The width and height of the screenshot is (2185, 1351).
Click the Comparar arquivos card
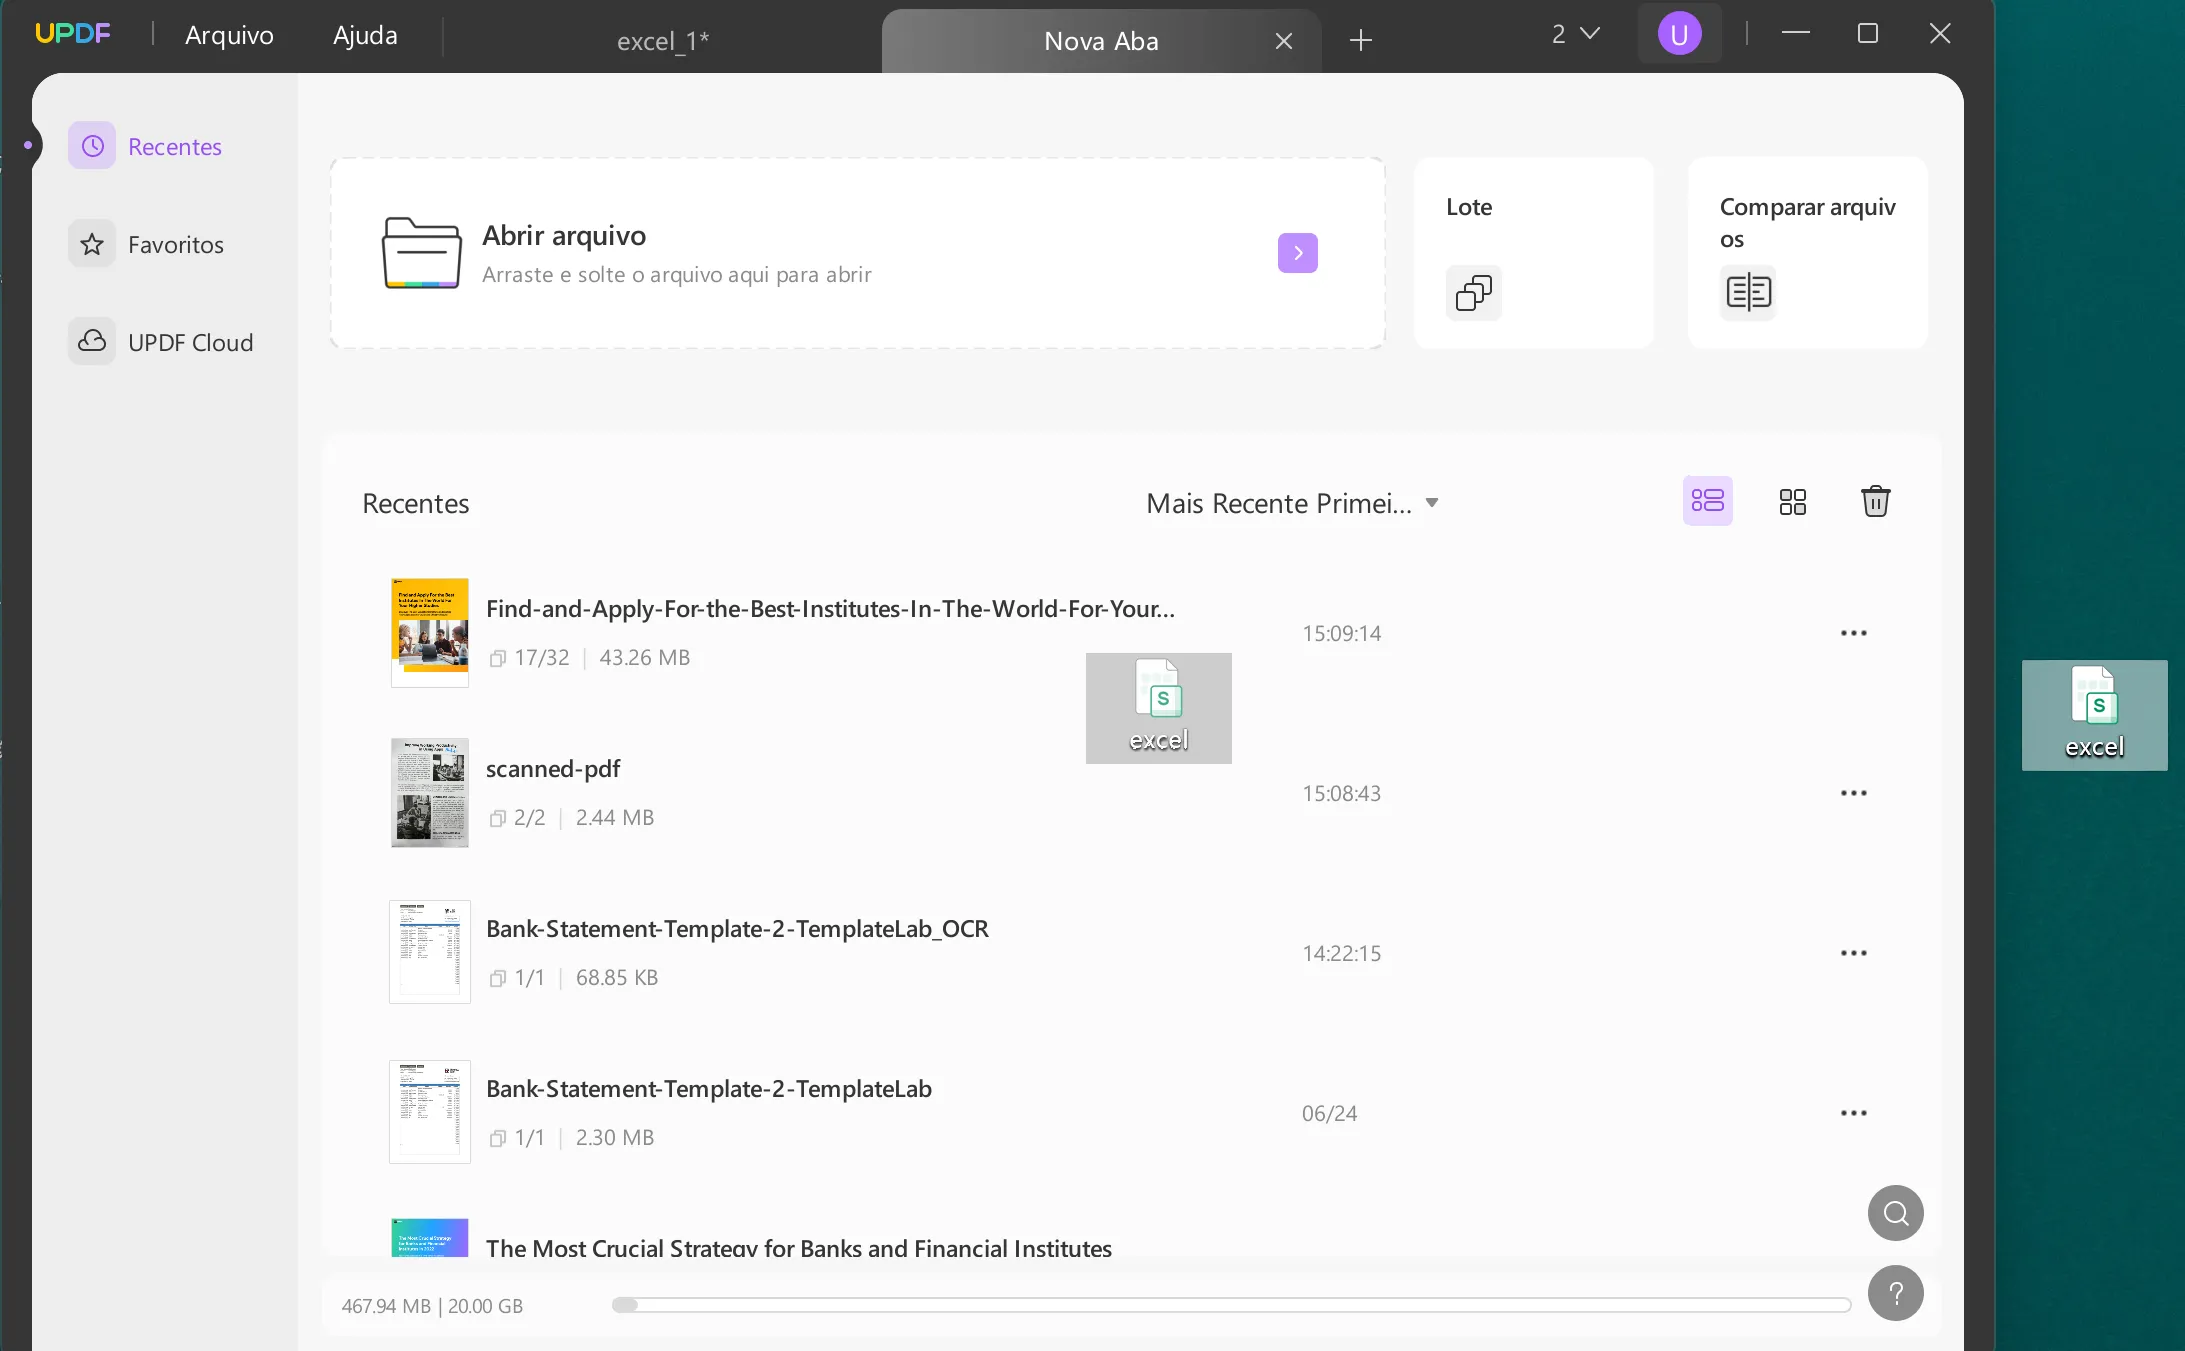click(1807, 253)
